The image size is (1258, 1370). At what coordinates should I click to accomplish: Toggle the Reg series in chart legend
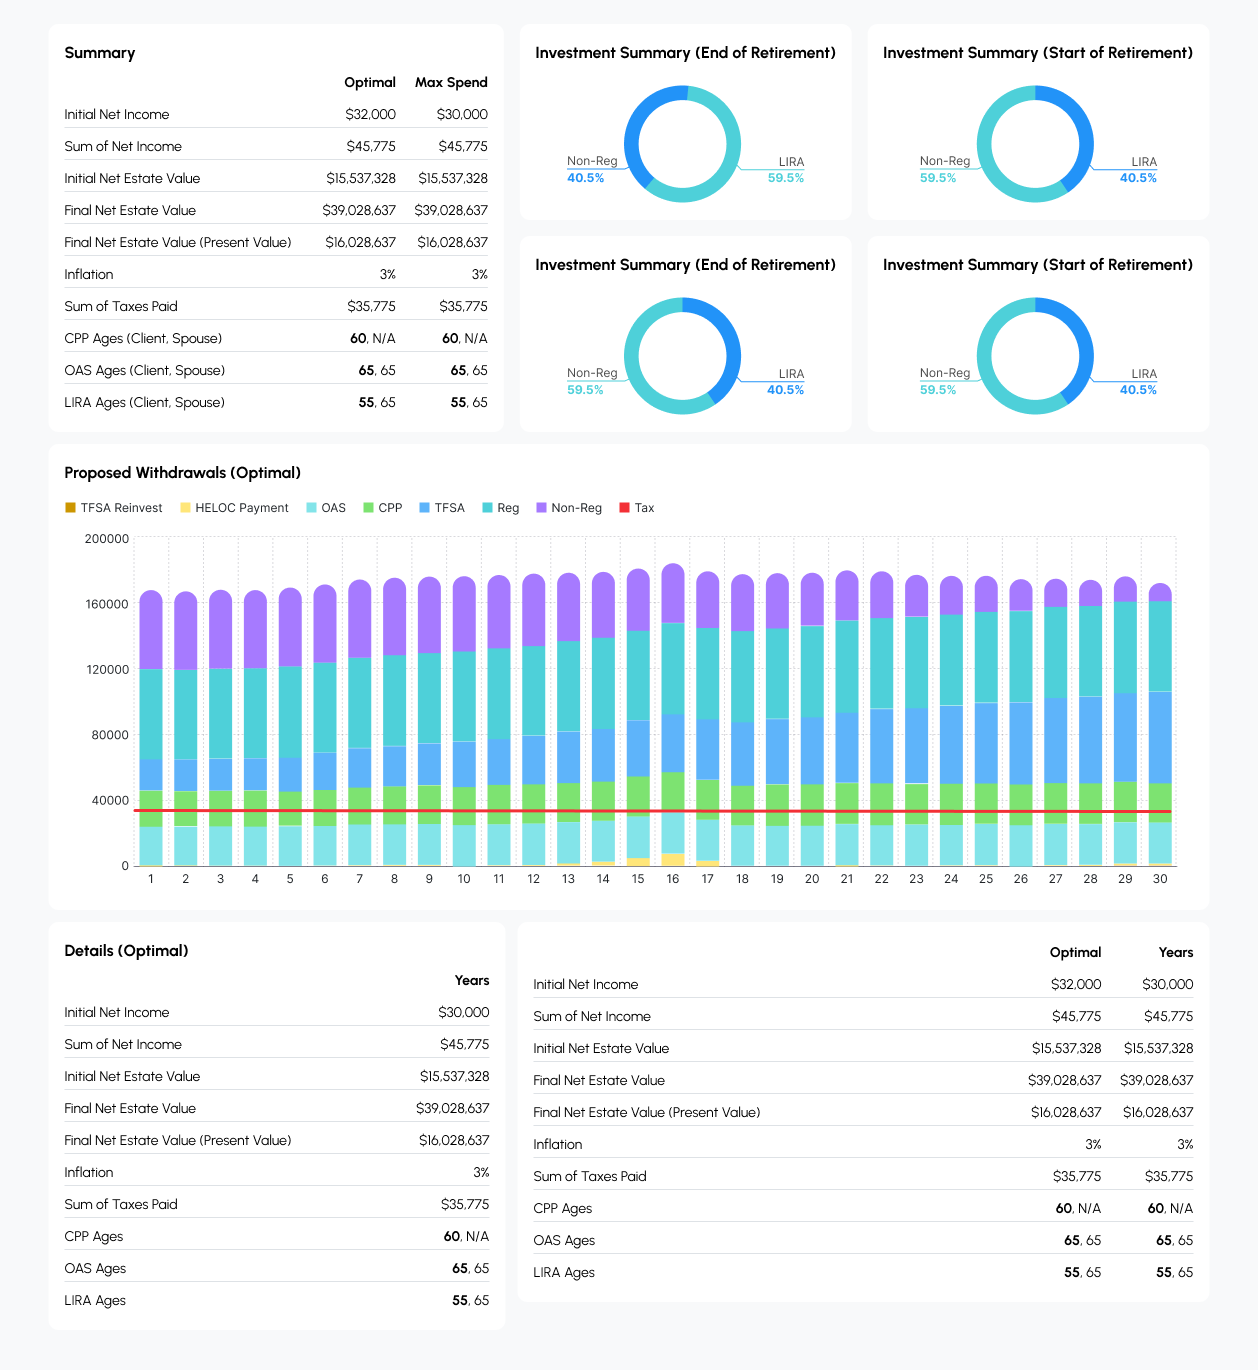[501, 508]
